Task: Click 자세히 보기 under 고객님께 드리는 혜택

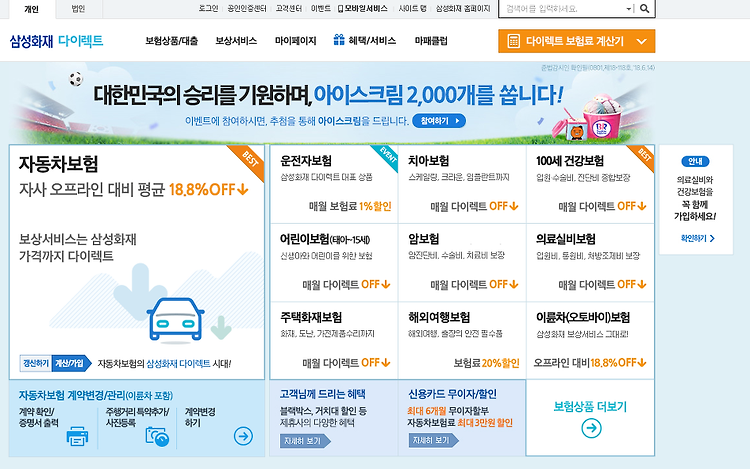Action: [305, 441]
